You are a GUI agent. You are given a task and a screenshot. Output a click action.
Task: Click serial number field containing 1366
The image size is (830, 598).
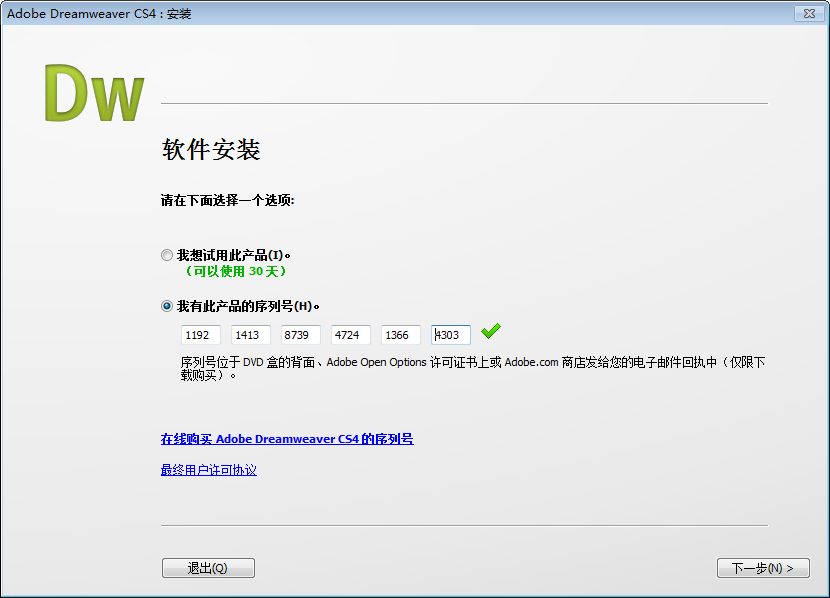coord(401,335)
